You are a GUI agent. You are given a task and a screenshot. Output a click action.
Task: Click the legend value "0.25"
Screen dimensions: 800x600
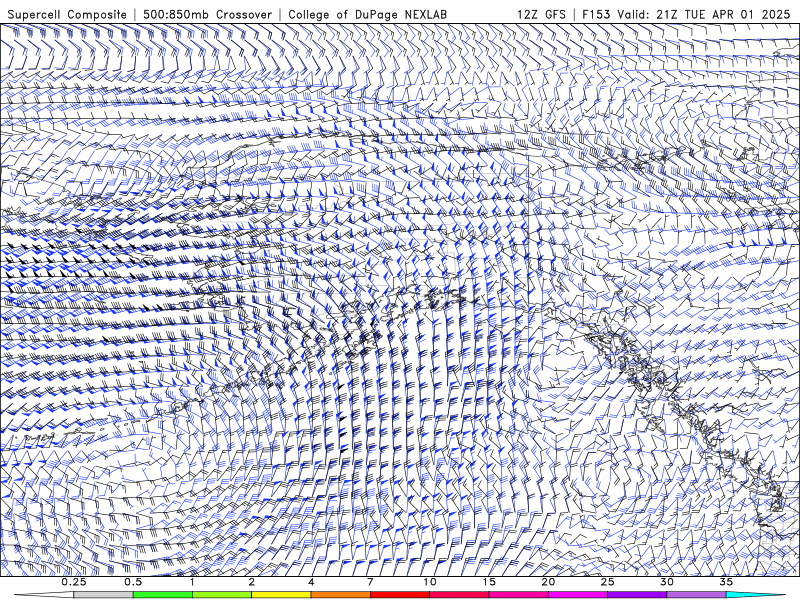74,582
